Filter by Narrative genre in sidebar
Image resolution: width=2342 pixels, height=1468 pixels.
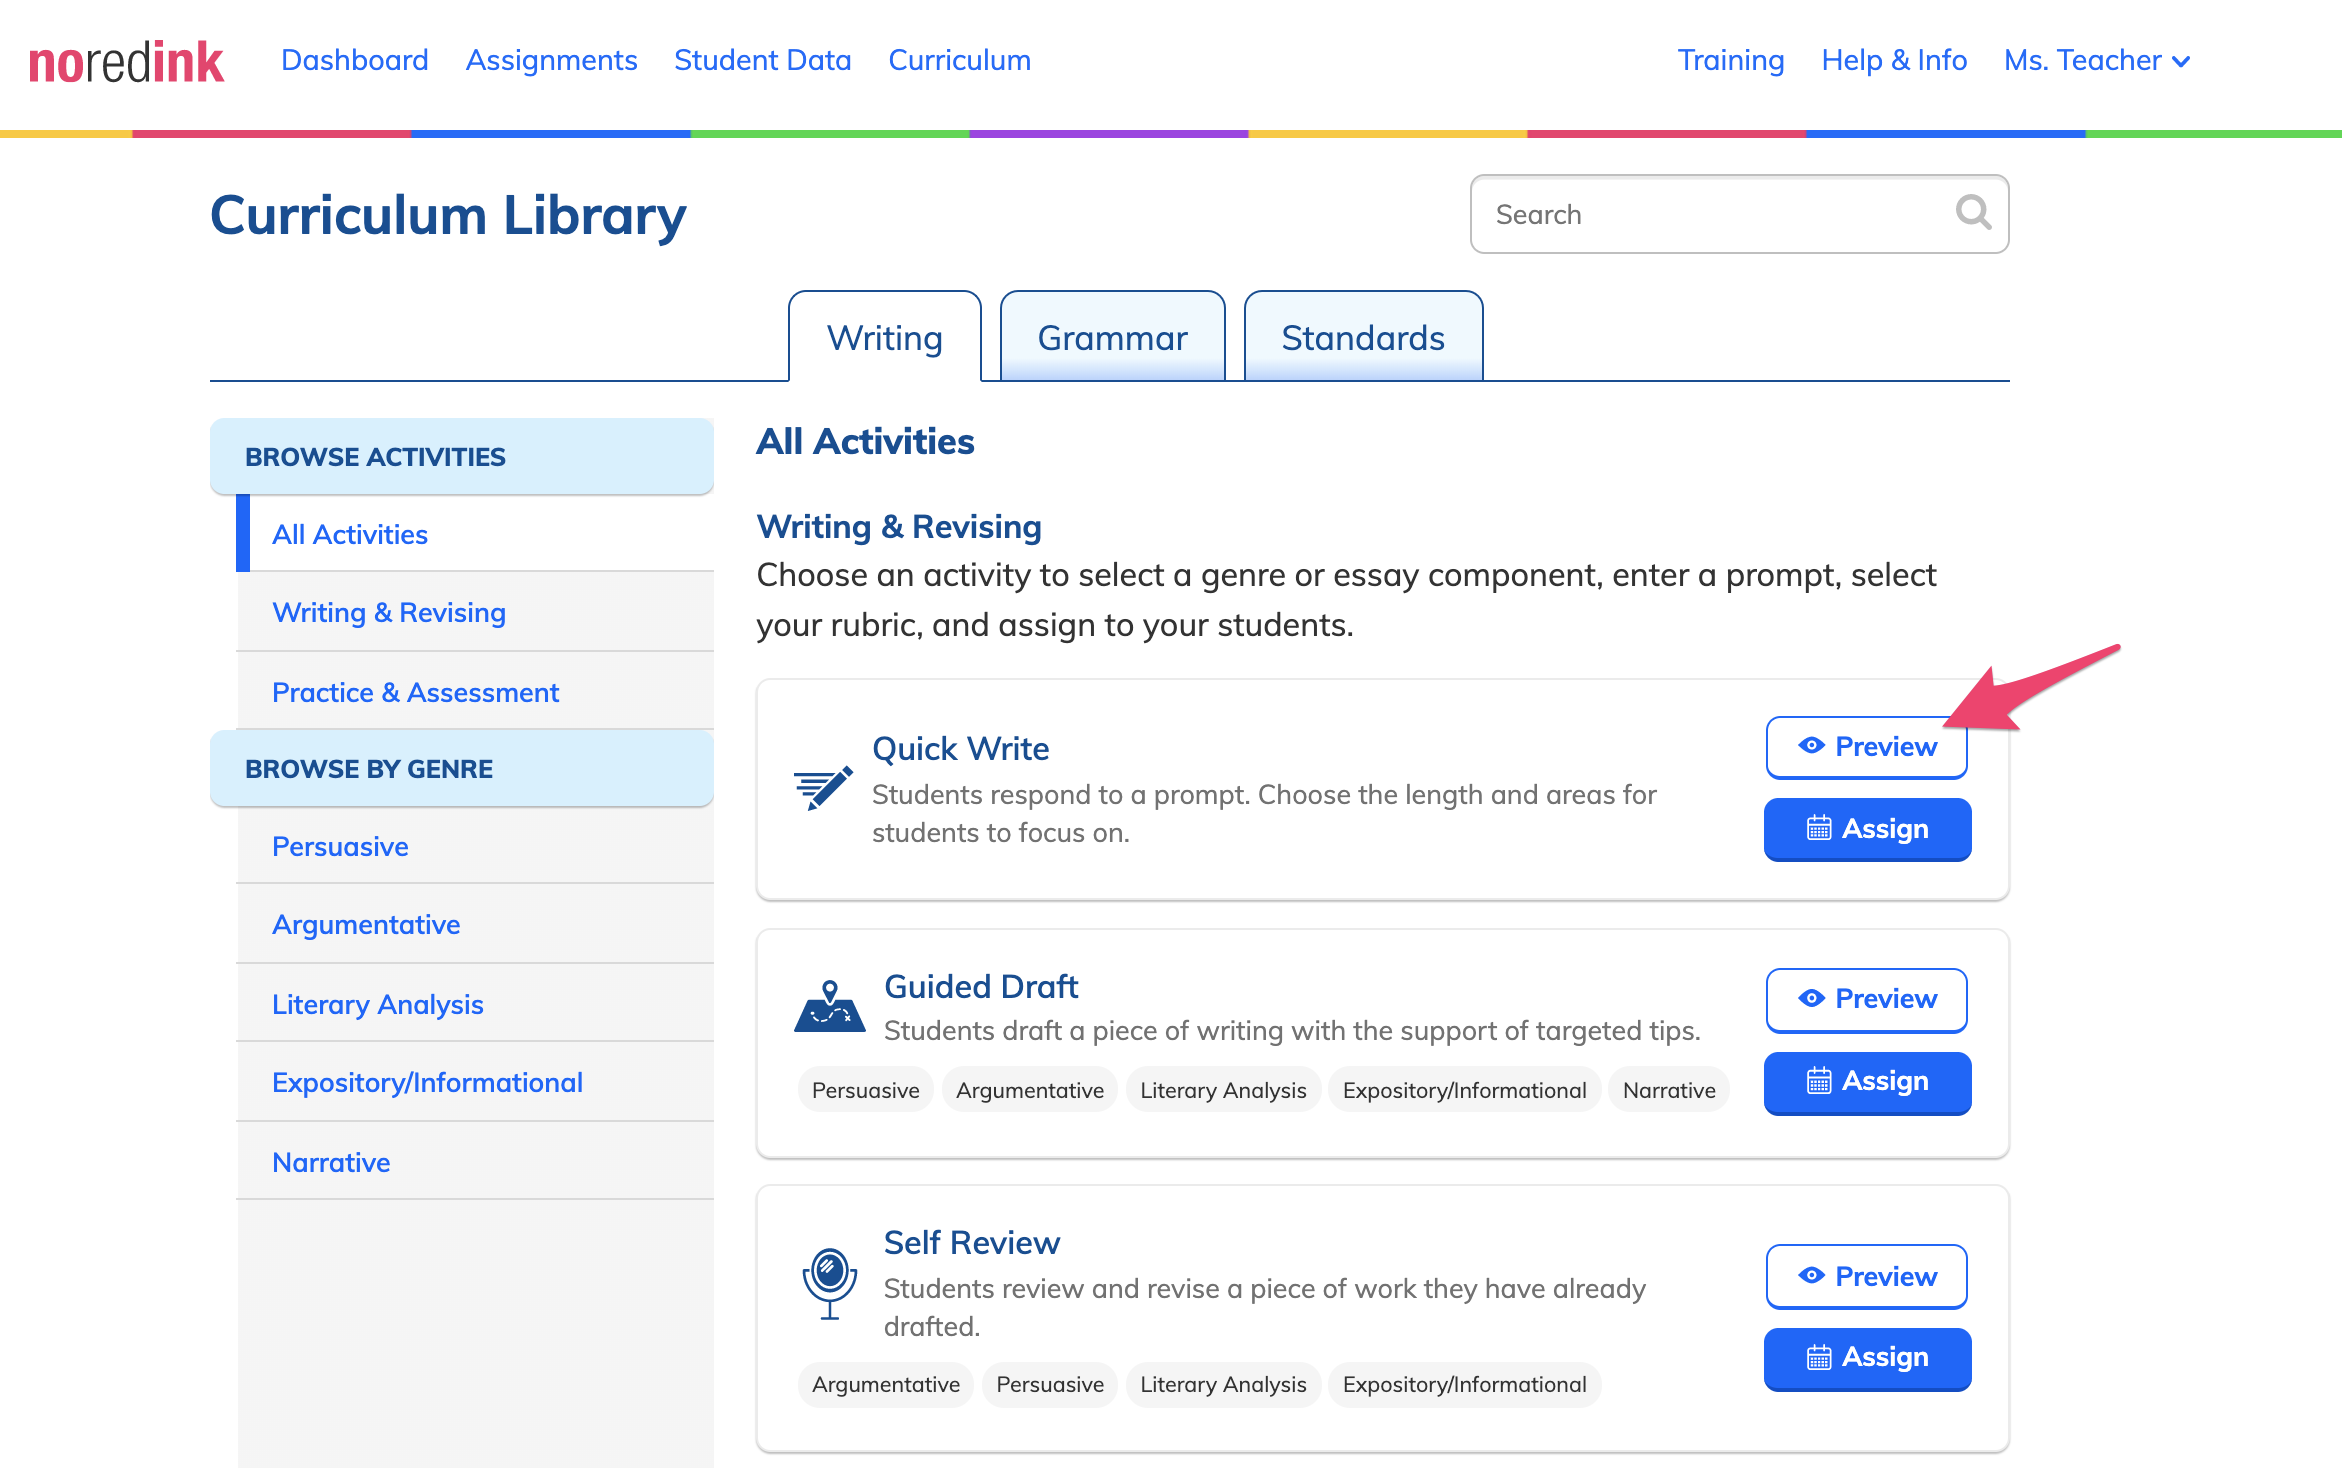(476, 1162)
